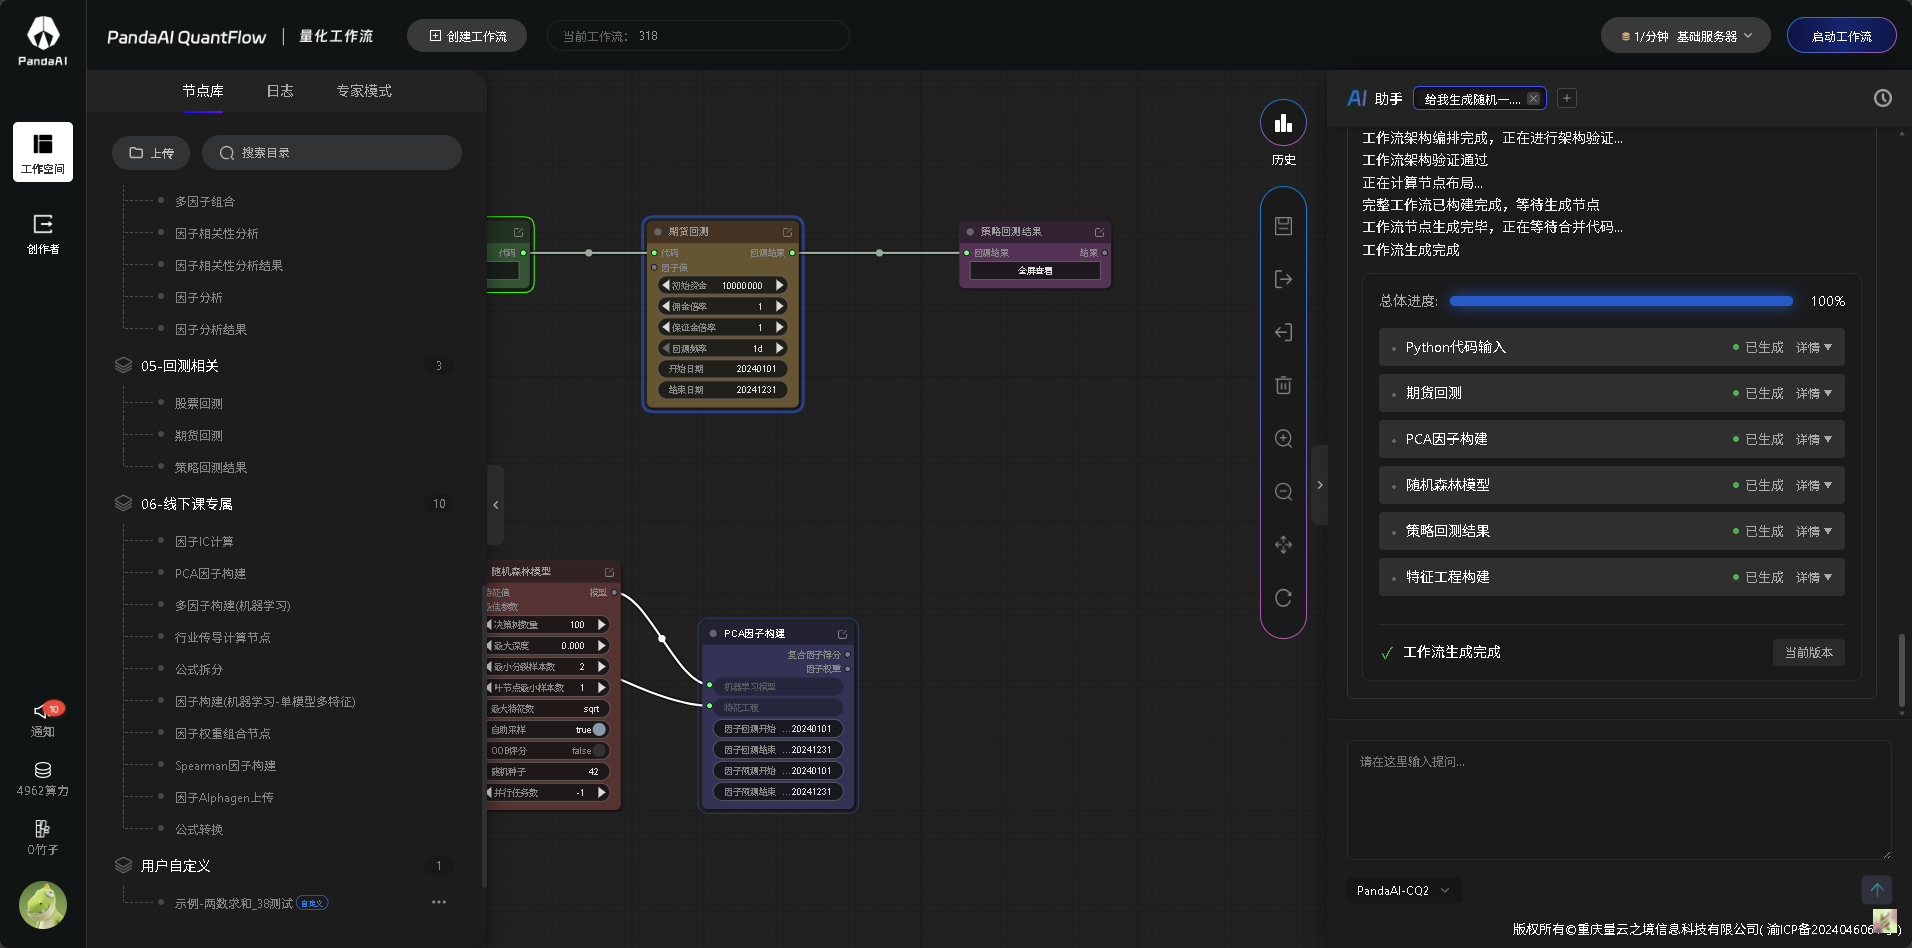The width and height of the screenshot is (1912, 948).
Task: Expand 详情 for Python代码输入 row
Action: [x=1814, y=347]
